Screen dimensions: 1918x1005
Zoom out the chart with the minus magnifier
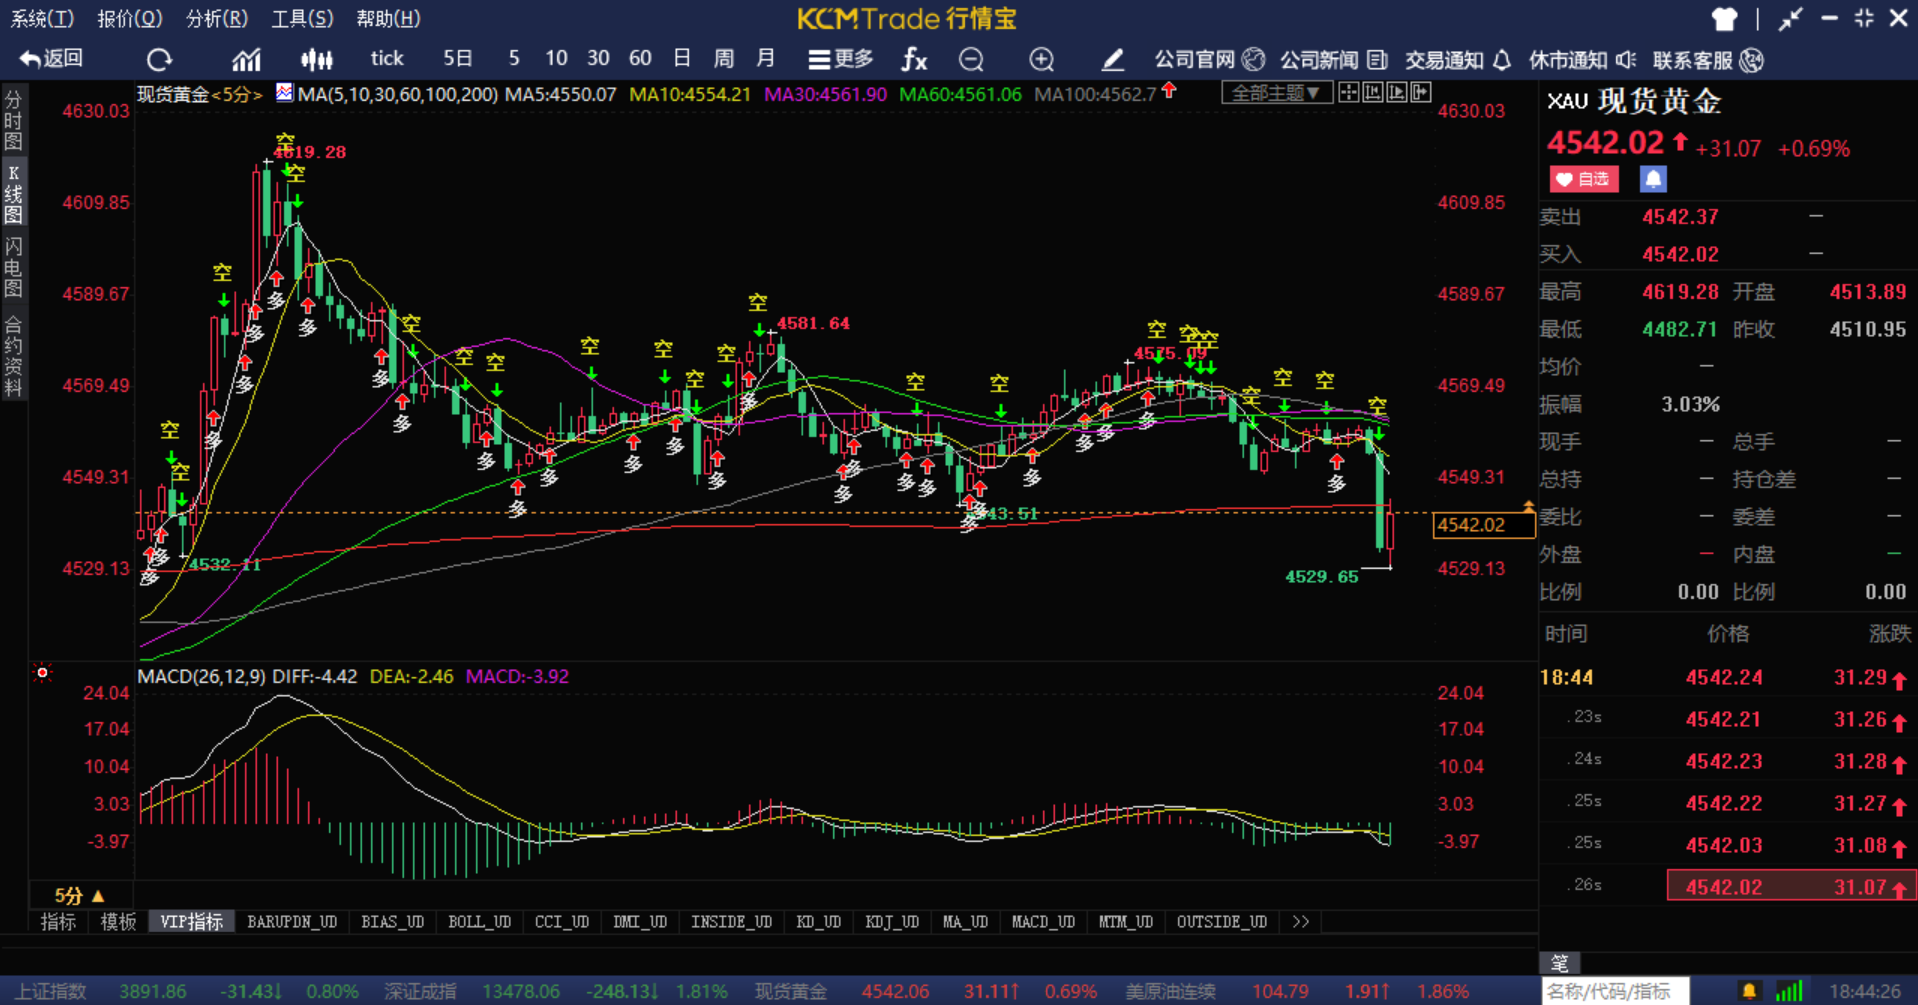tap(971, 60)
